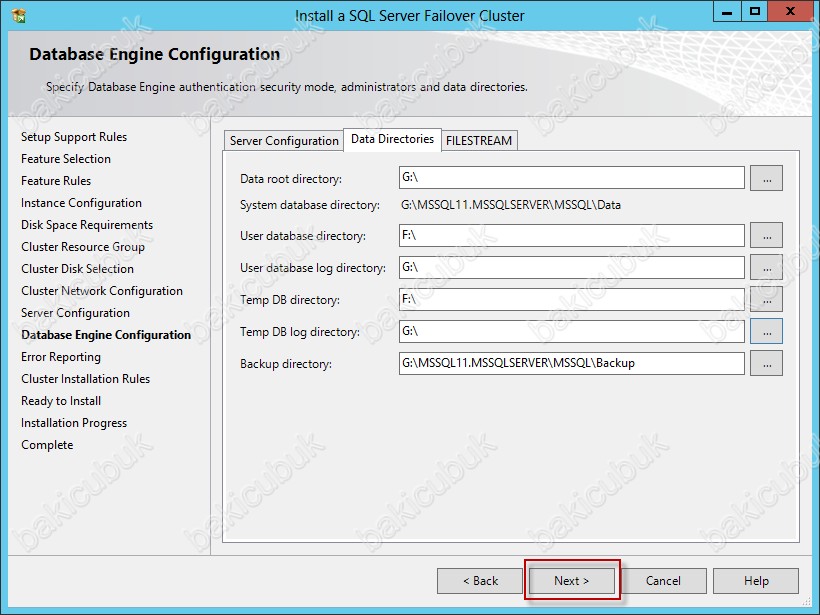Image resolution: width=820 pixels, height=615 pixels.
Task: Switch to the Server Configuration tab
Action: 284,141
